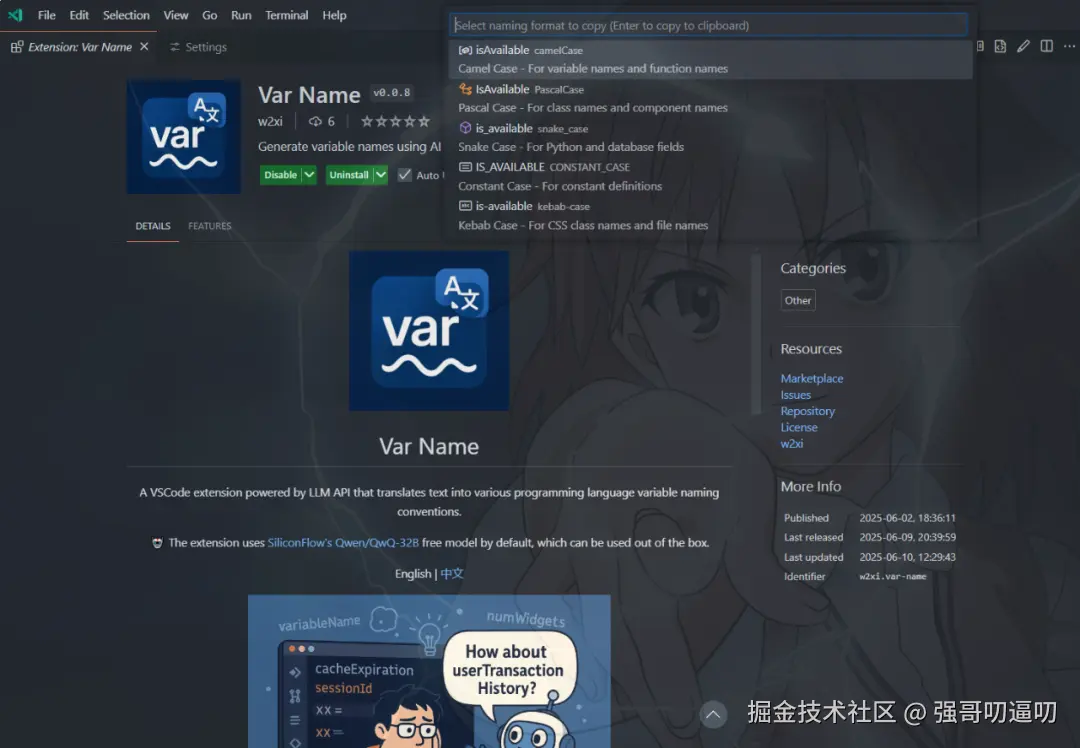This screenshot has height=748, width=1080.
Task: Open the Repository resource link
Action: click(x=807, y=411)
